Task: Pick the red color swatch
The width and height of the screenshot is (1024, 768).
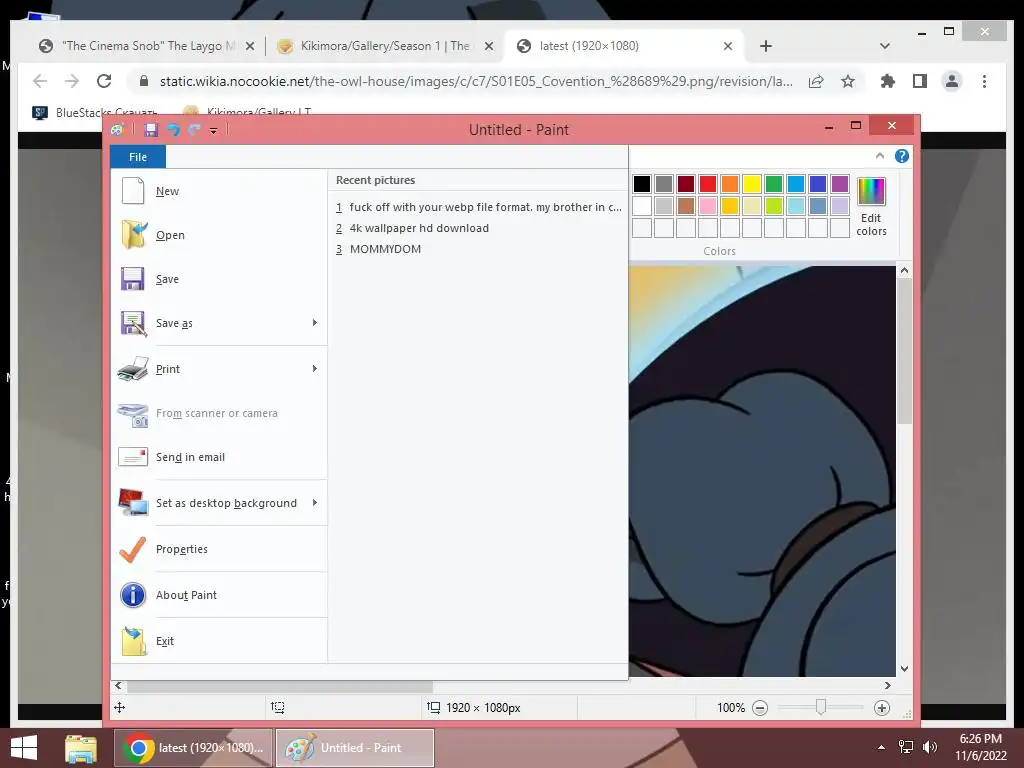Action: click(708, 184)
